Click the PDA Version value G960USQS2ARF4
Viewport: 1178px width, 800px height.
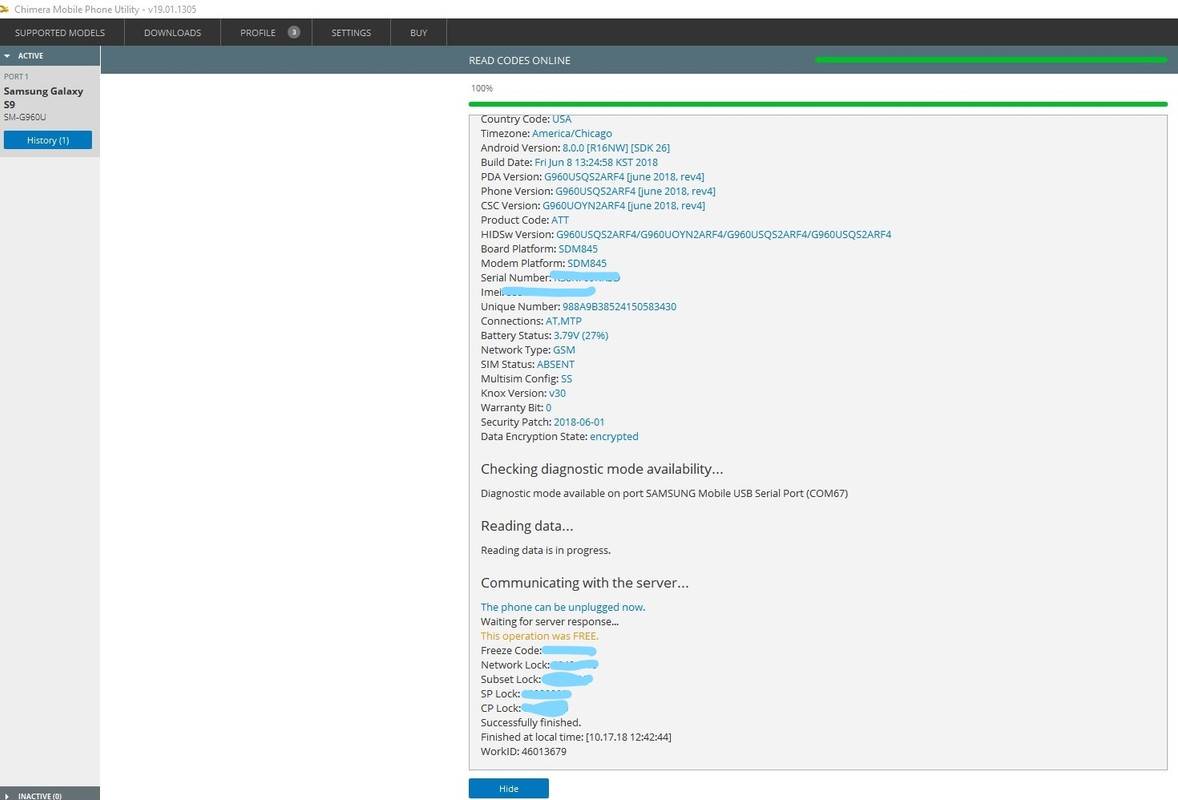624,177
